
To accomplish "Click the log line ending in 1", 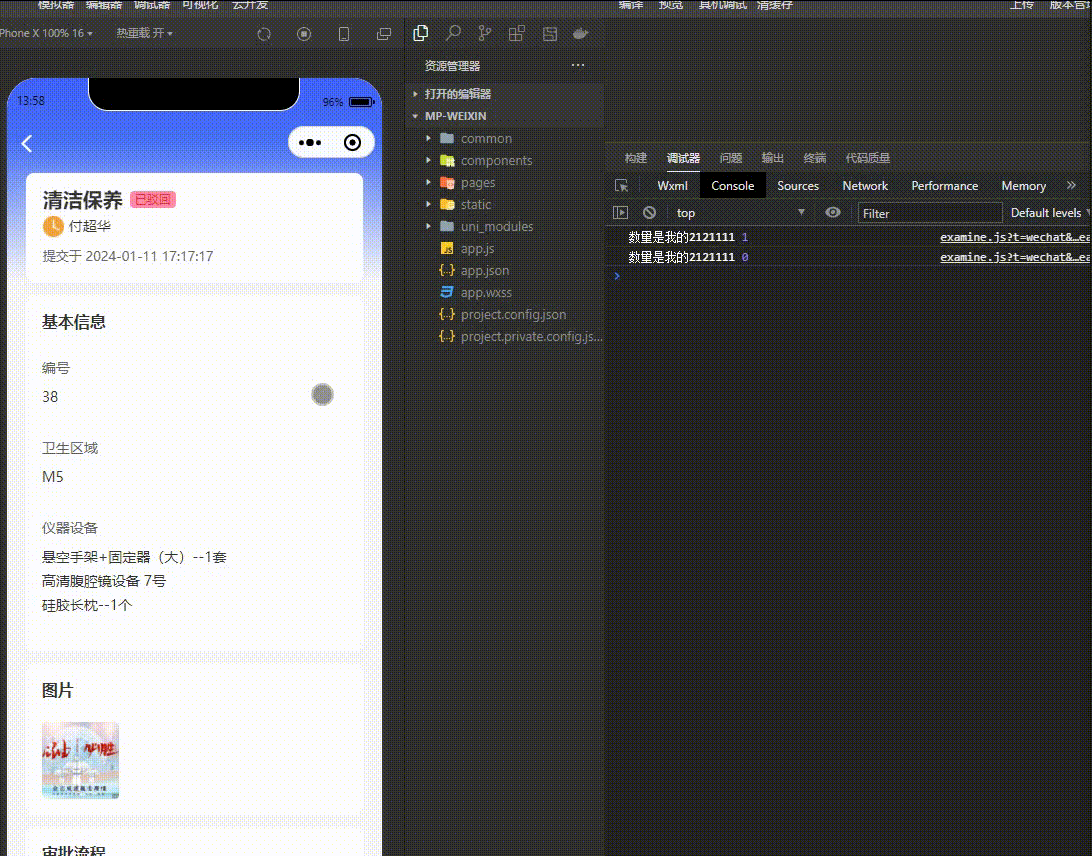I will click(688, 238).
